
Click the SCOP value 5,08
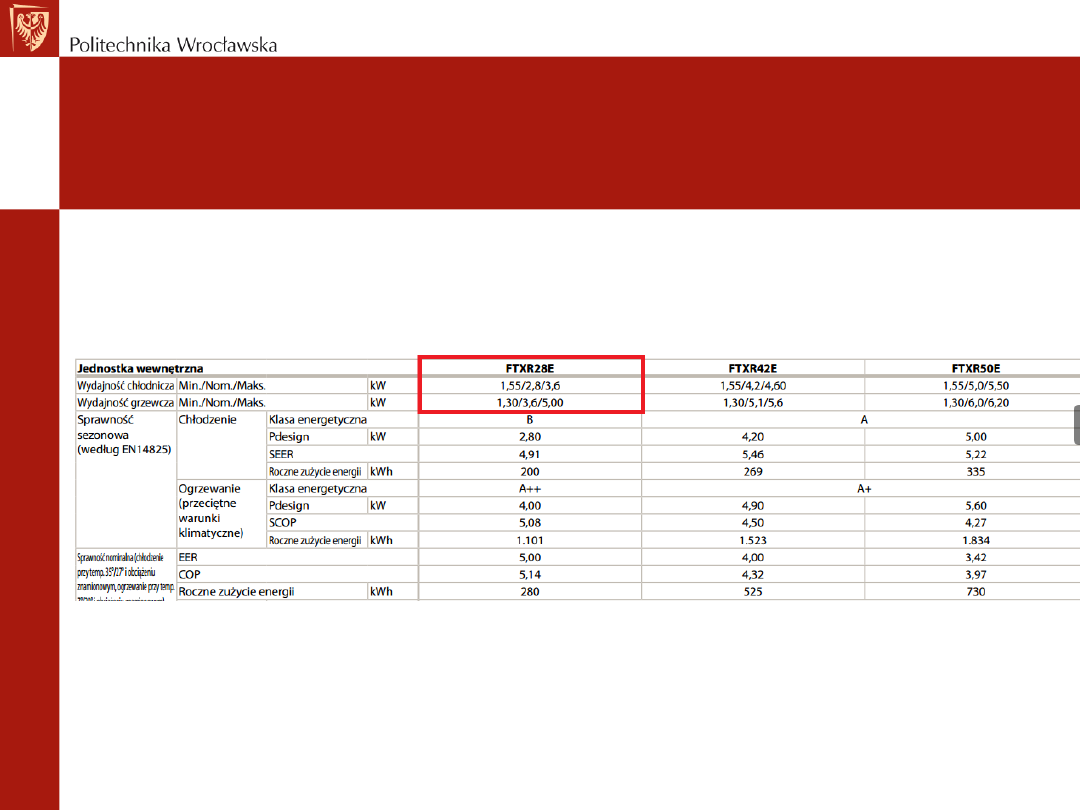[x=530, y=523]
